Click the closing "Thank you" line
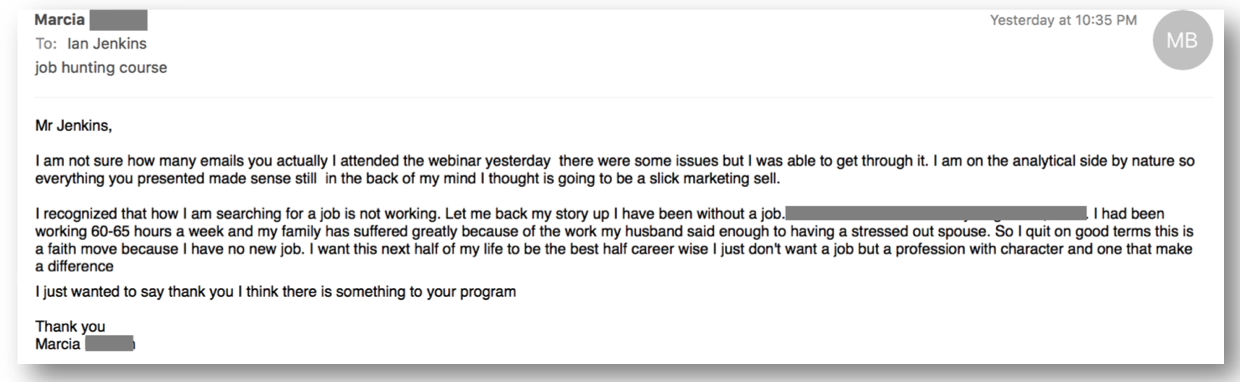The width and height of the screenshot is (1240, 382). pos(70,327)
